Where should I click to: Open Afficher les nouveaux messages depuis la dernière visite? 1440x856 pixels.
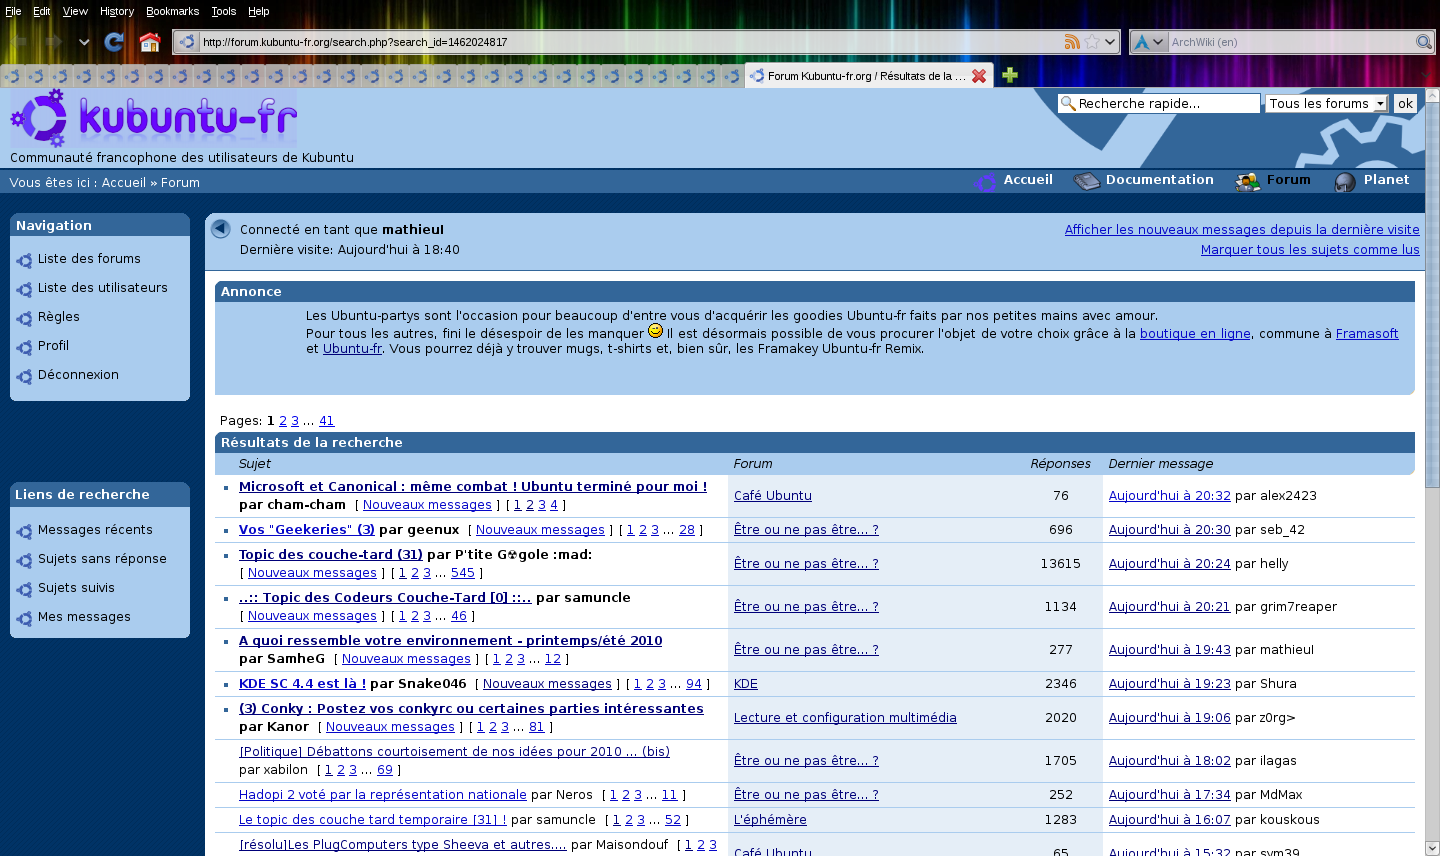pos(1242,229)
